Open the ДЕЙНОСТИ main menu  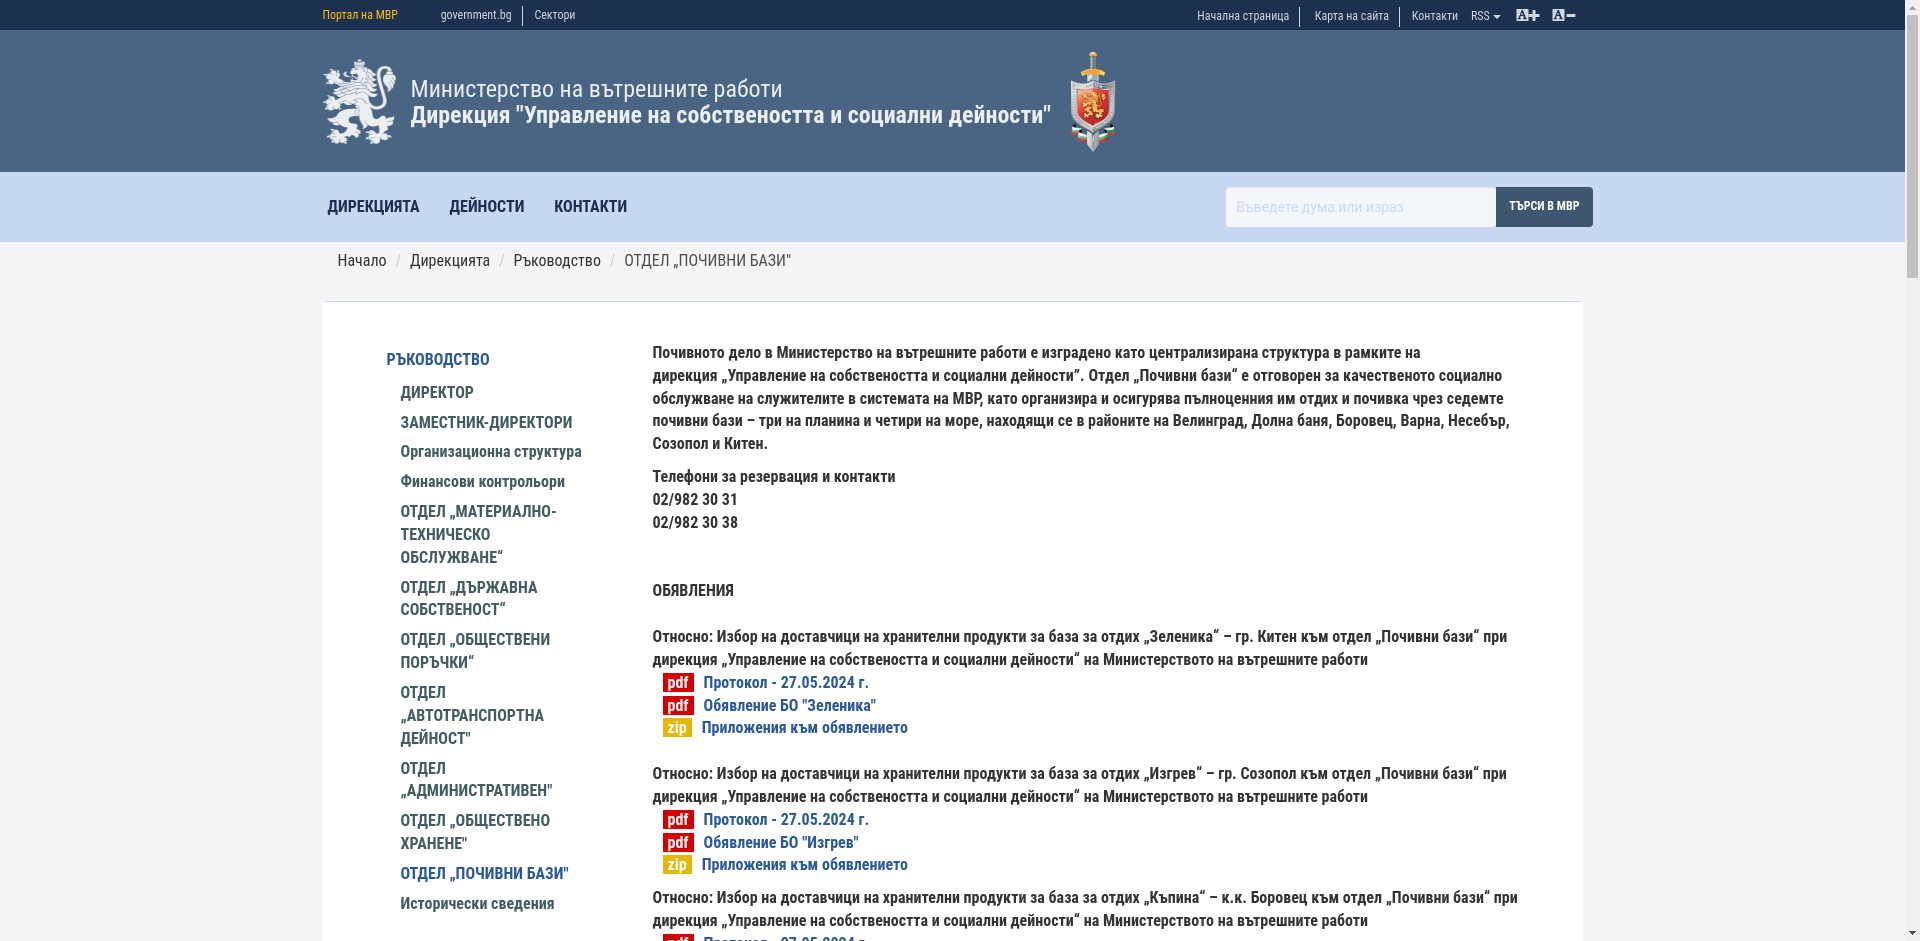[x=486, y=207]
